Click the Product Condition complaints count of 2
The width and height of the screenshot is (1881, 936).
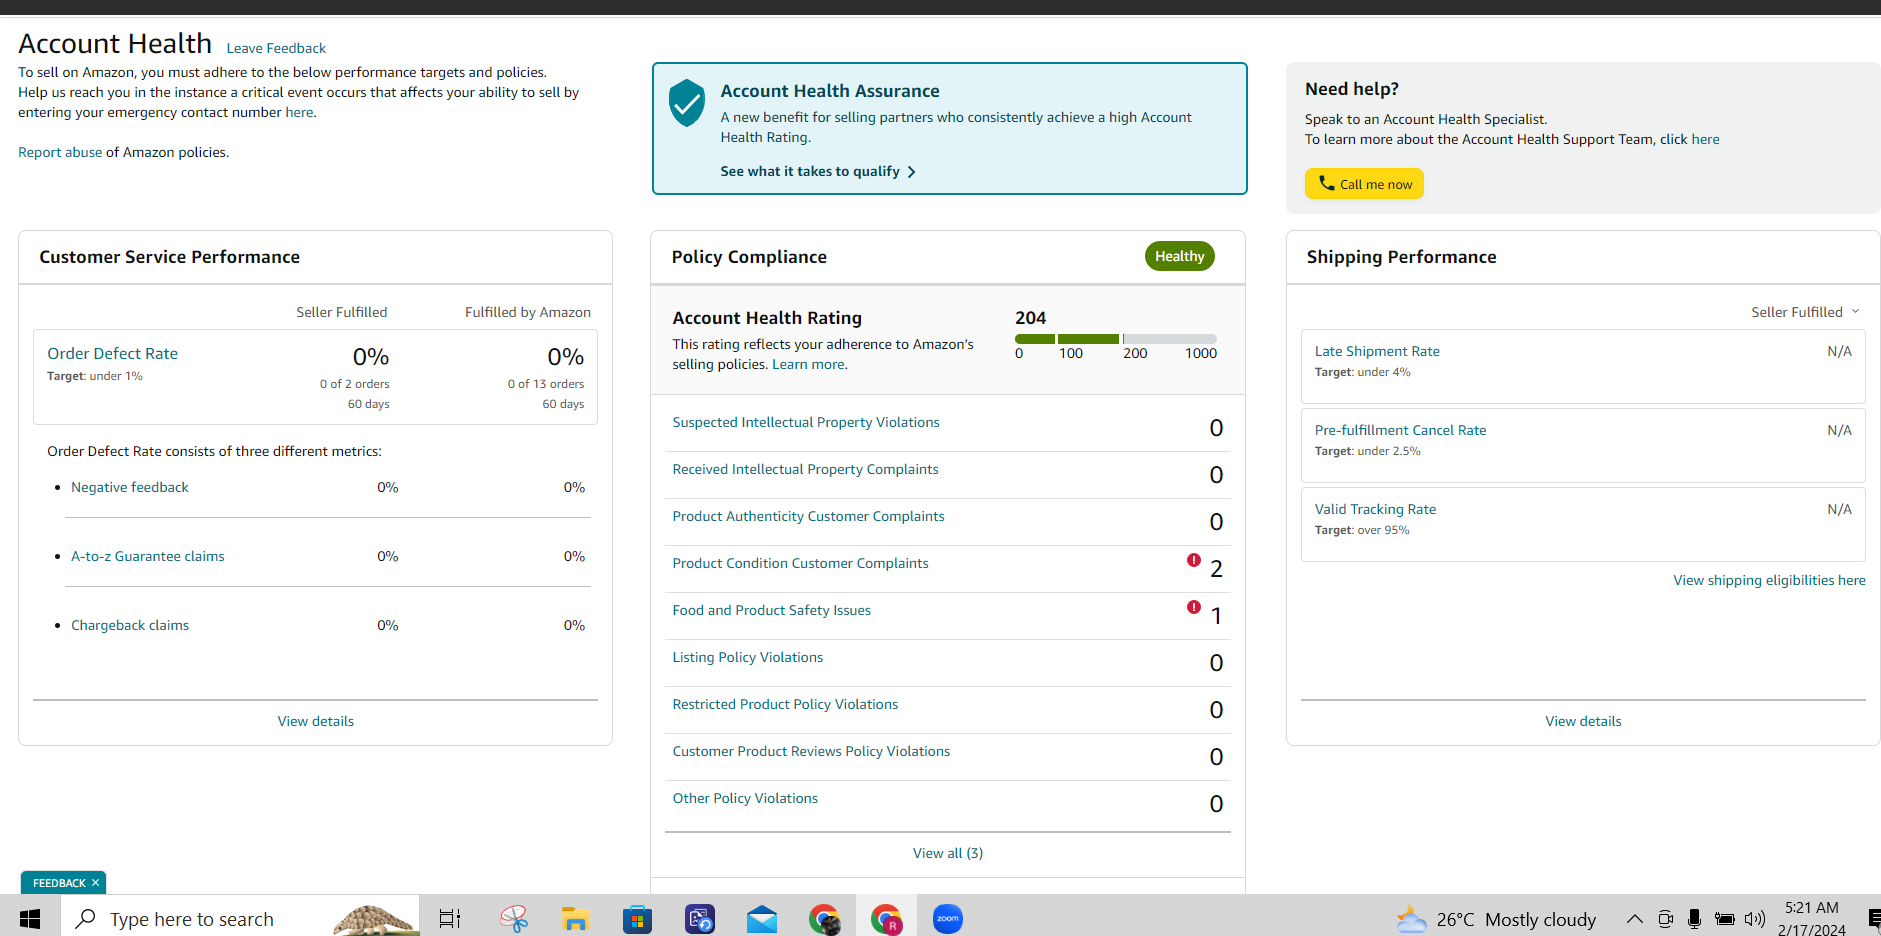[1216, 569]
